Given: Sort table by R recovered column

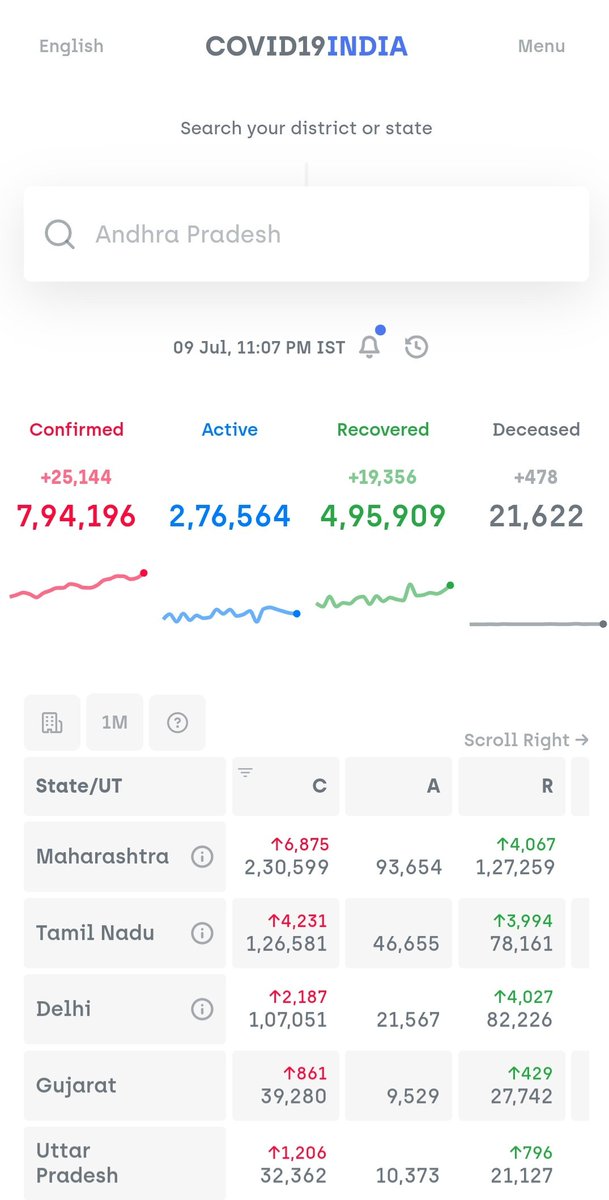Looking at the screenshot, I should (512, 786).
